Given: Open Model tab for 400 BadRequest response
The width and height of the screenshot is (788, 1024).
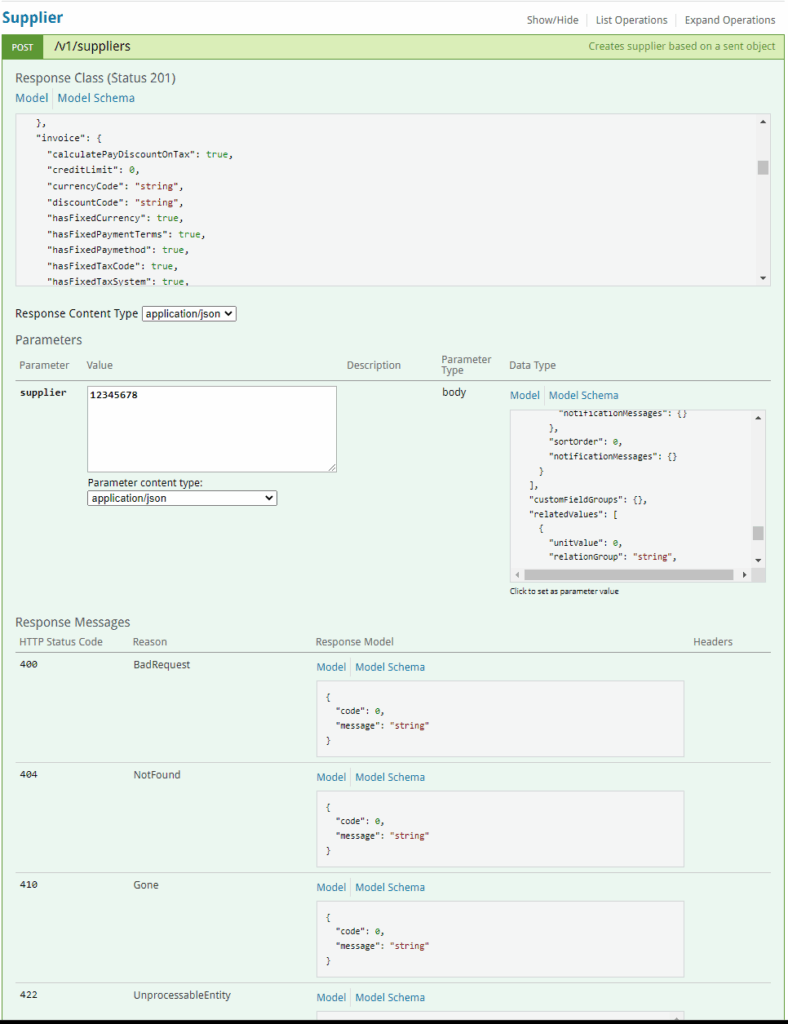Looking at the screenshot, I should (x=331, y=667).
